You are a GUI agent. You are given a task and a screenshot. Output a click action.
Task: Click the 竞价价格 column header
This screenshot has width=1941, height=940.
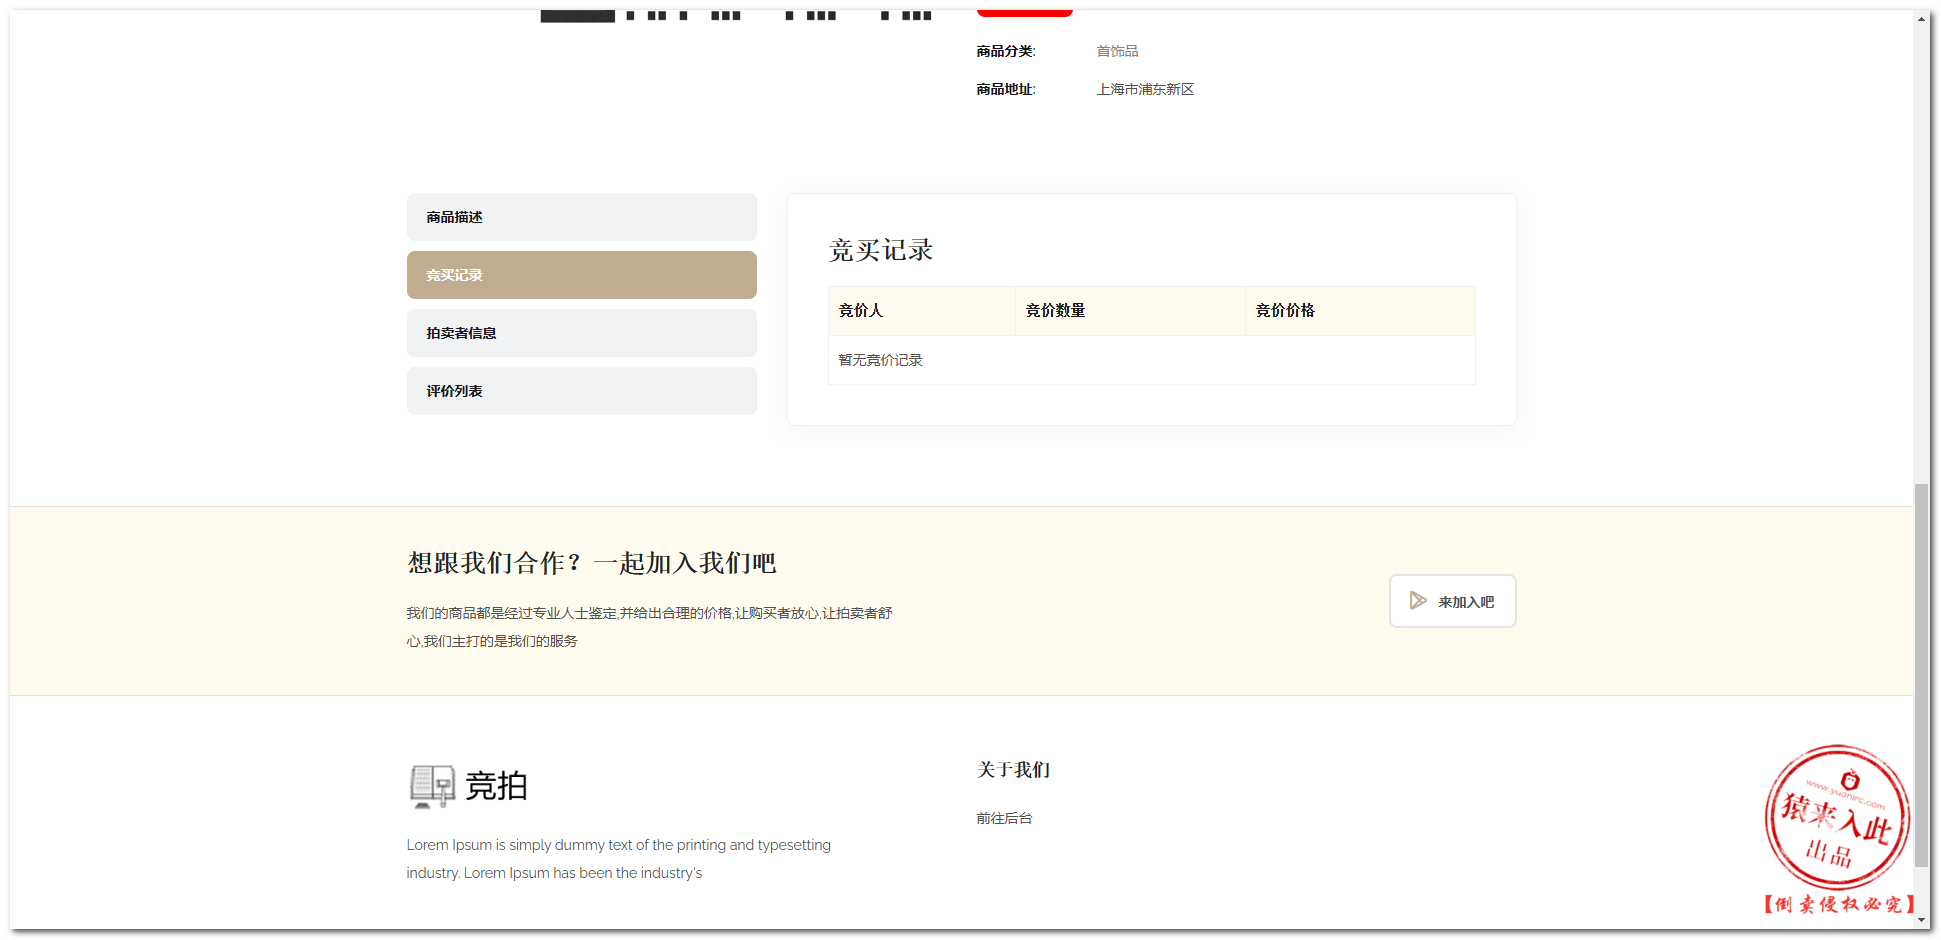pyautogui.click(x=1360, y=311)
